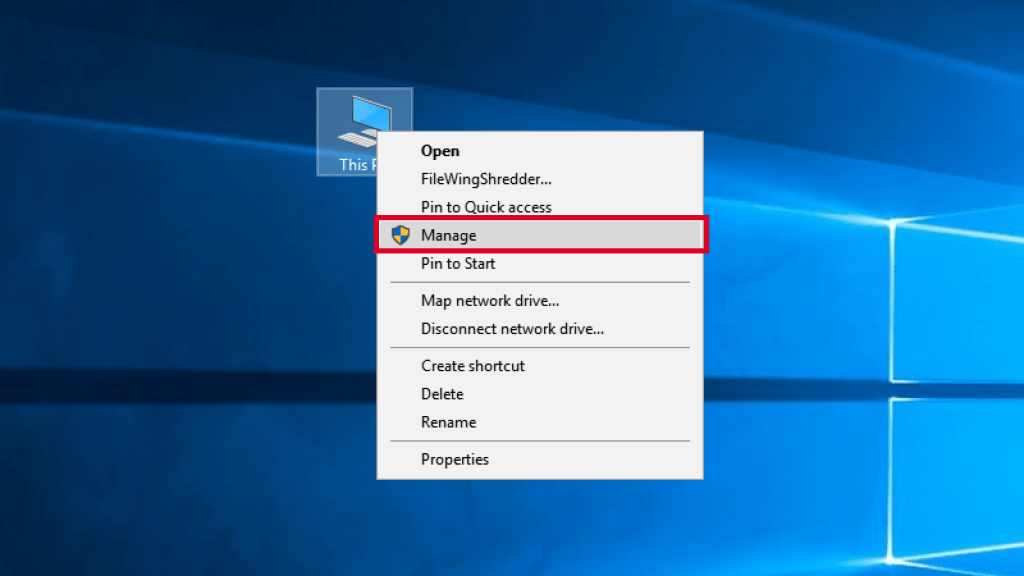Click the desktop wallpaper background

tap(150, 400)
